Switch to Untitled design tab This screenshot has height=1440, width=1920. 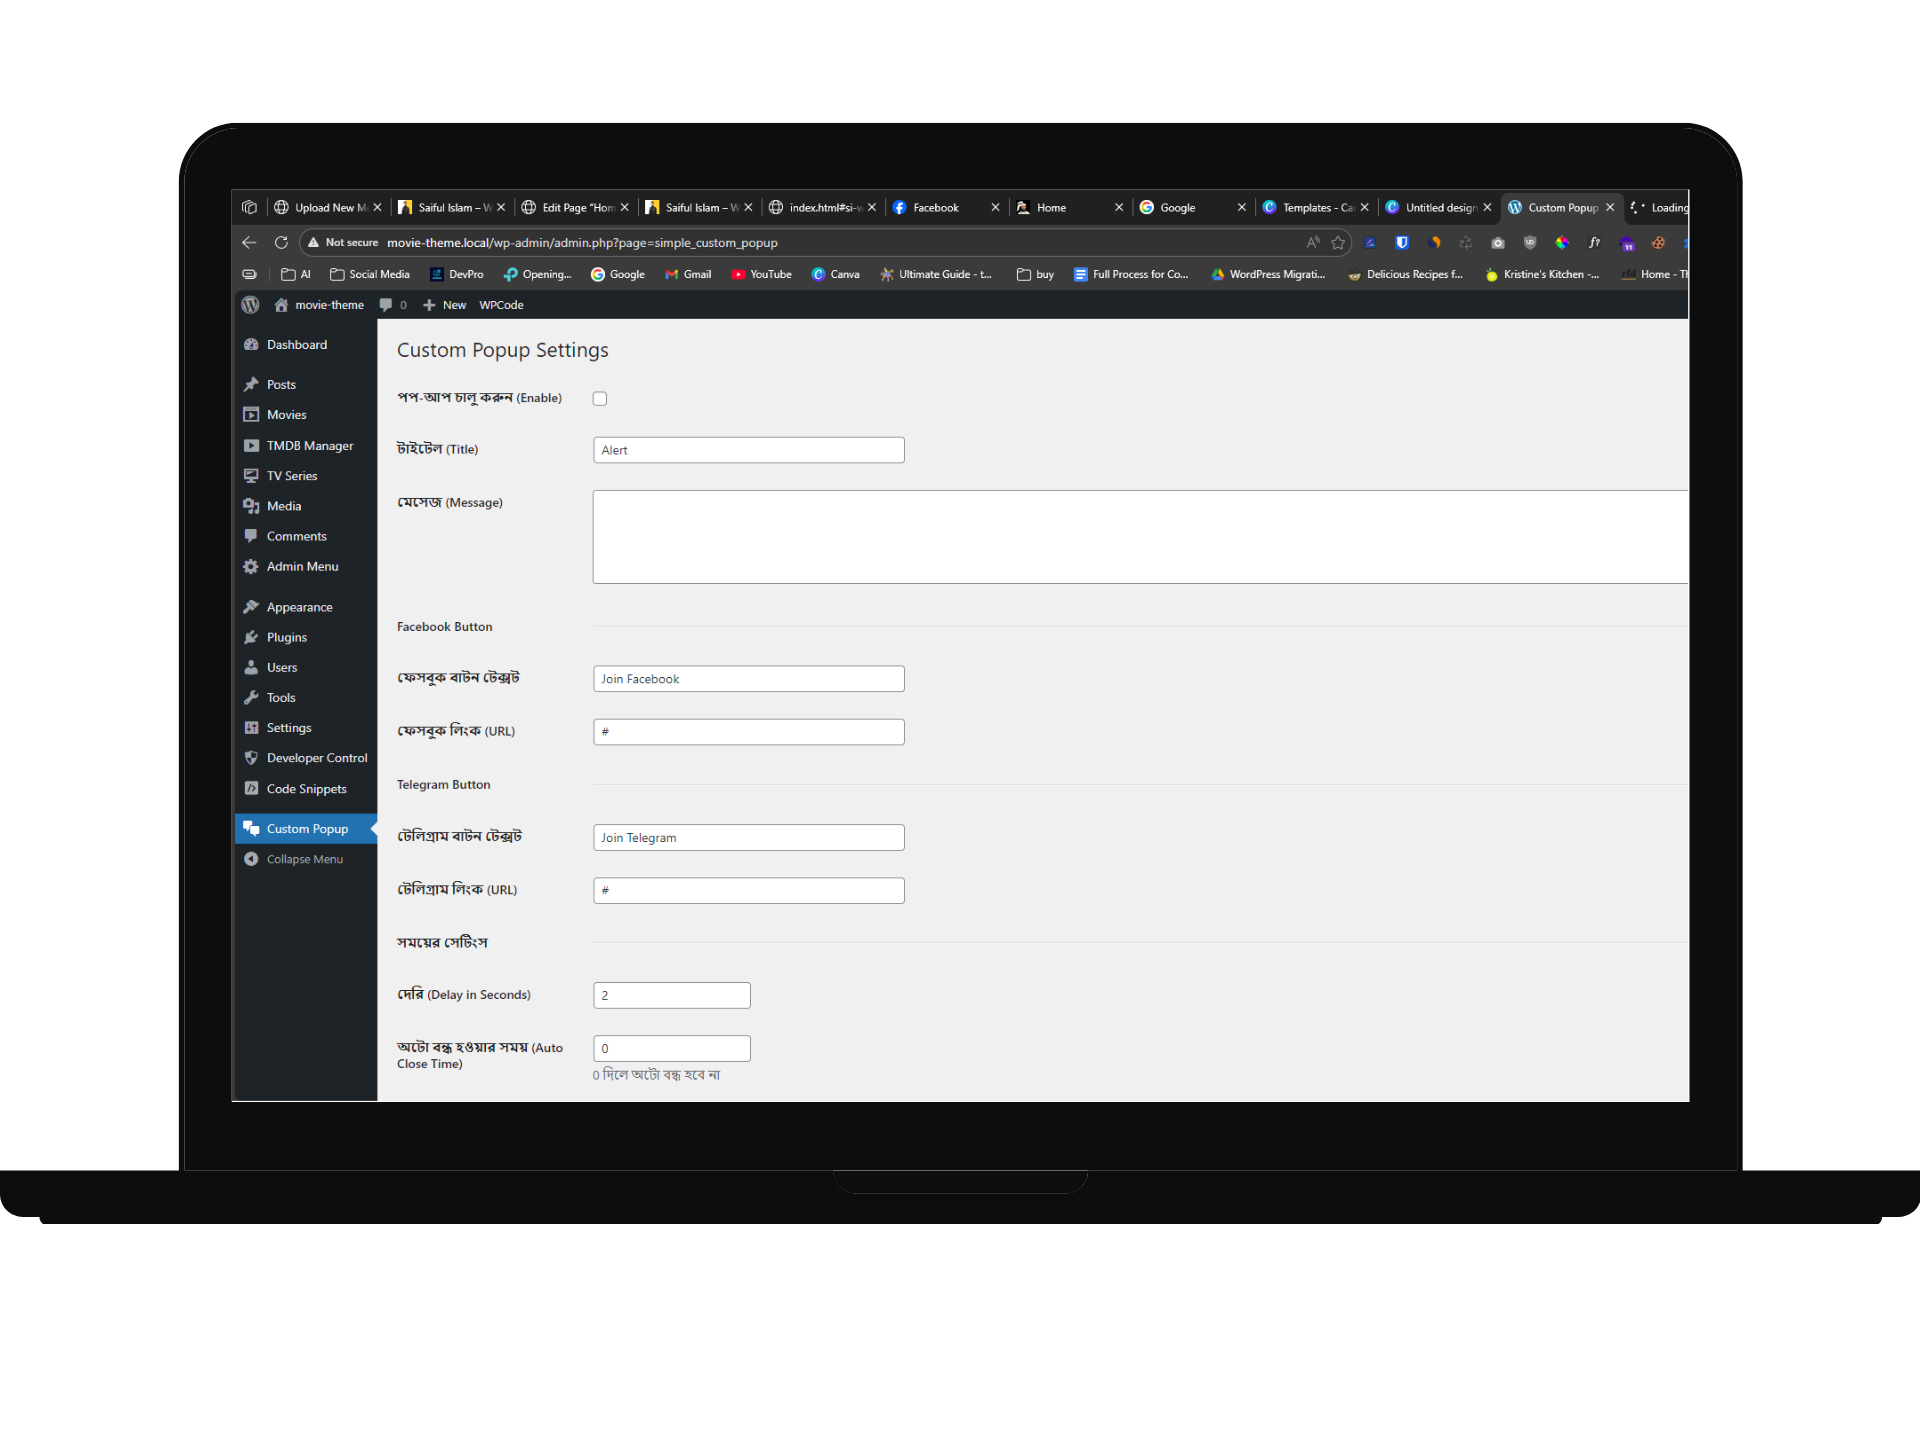click(1438, 208)
